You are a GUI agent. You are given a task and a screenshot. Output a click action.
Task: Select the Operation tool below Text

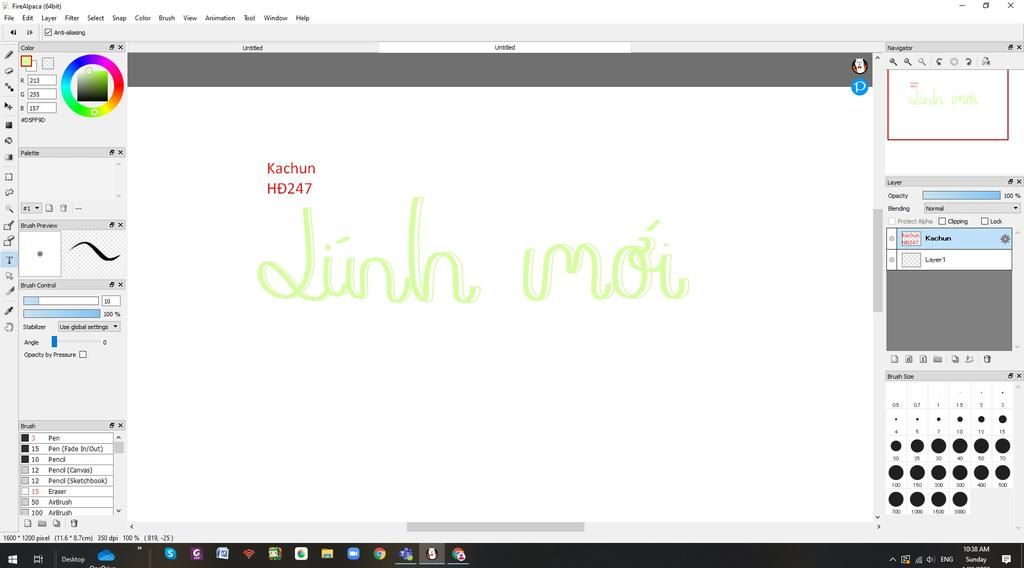pyautogui.click(x=9, y=276)
